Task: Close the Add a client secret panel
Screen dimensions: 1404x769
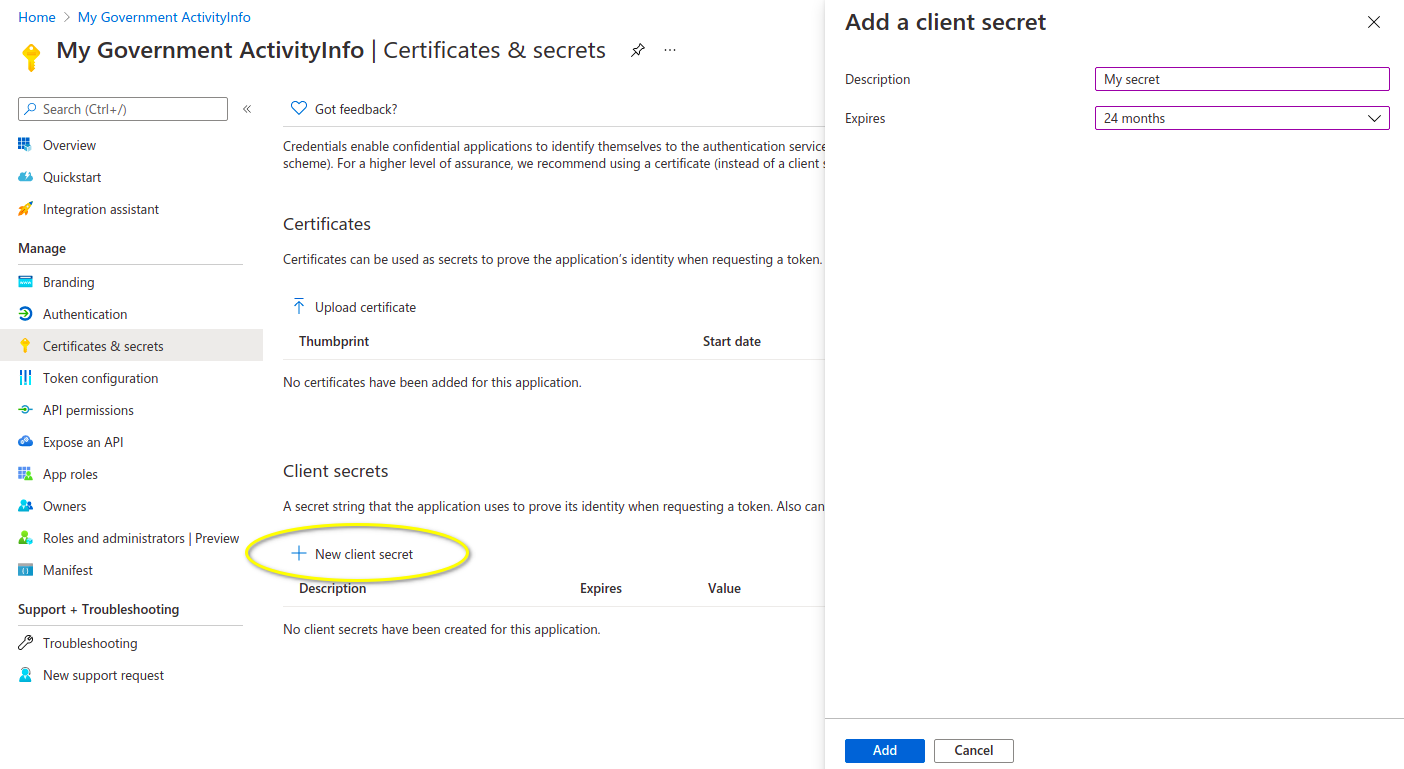Action: (x=1374, y=22)
